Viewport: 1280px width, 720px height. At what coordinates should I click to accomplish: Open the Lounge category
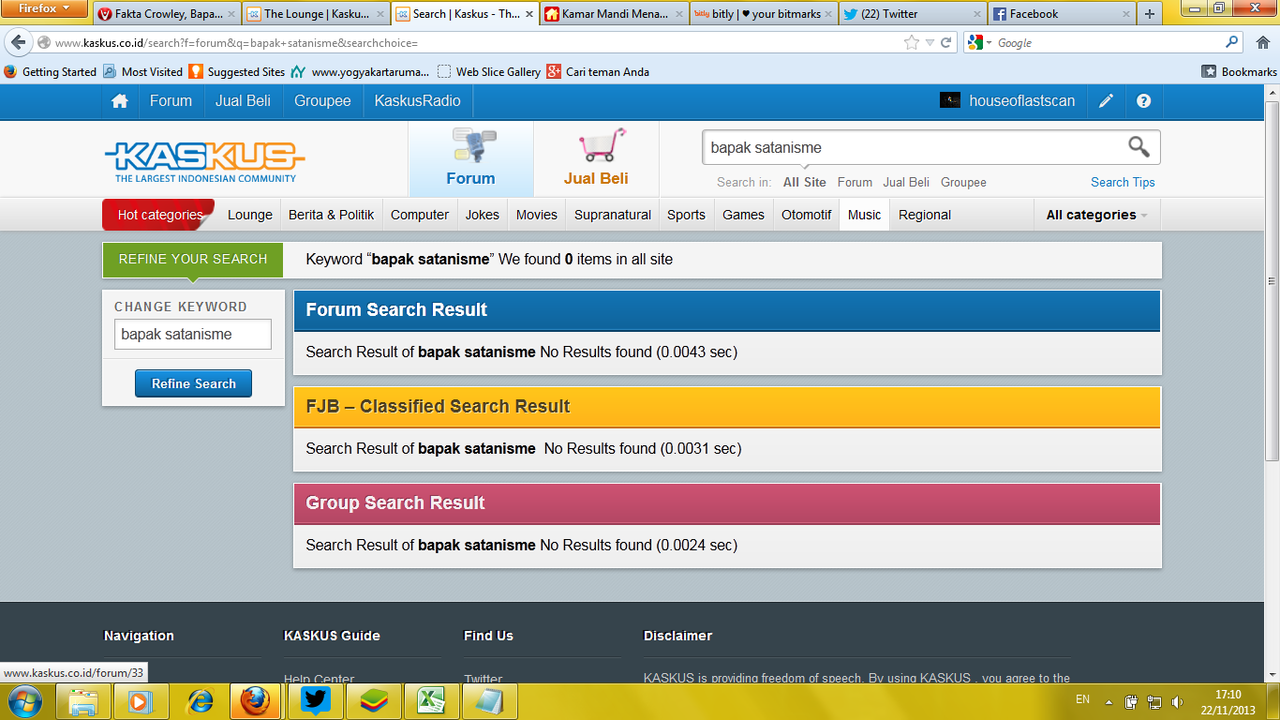point(250,215)
